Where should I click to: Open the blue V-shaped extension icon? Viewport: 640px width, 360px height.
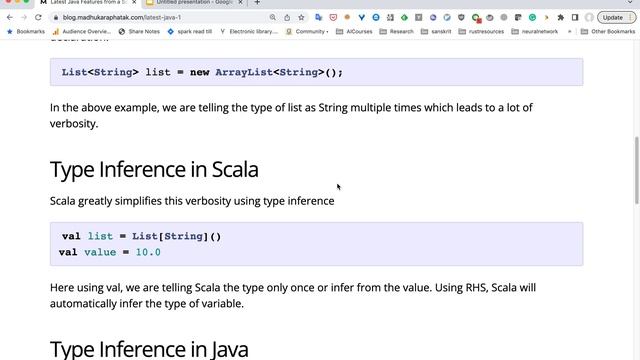click(x=362, y=18)
